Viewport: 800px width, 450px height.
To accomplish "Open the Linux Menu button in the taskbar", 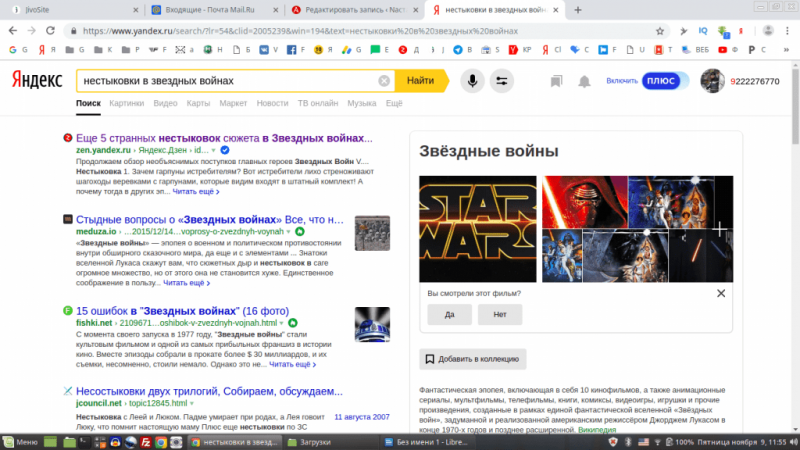I will (x=20, y=442).
